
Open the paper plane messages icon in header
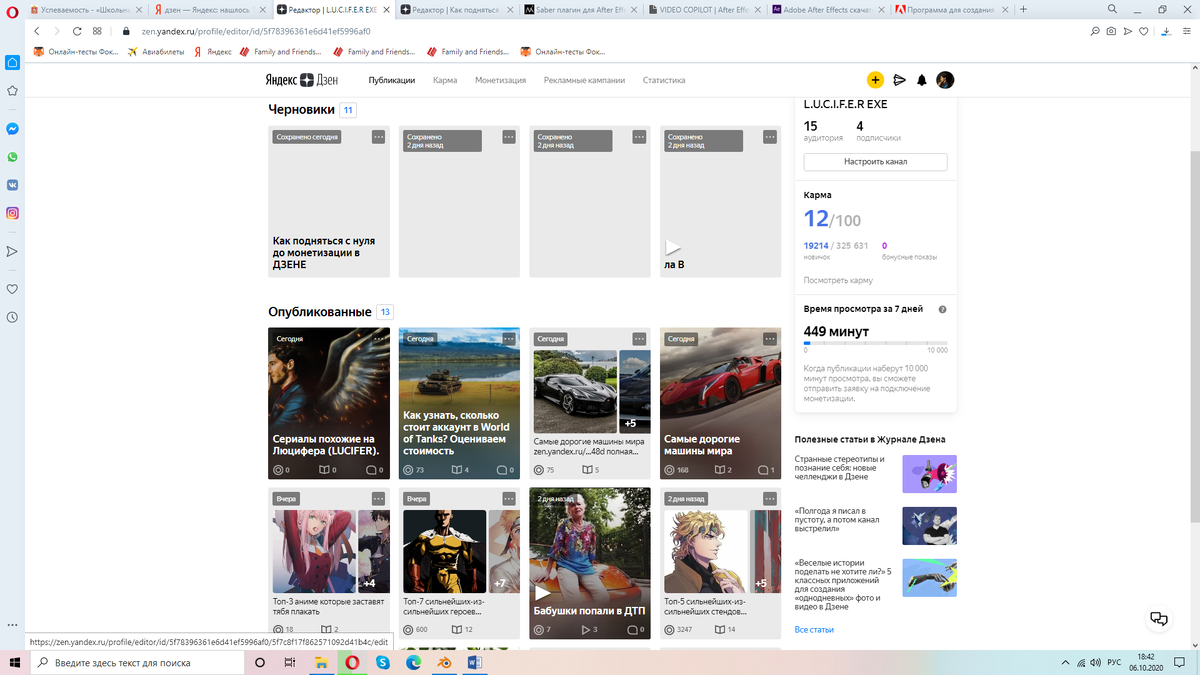[899, 80]
